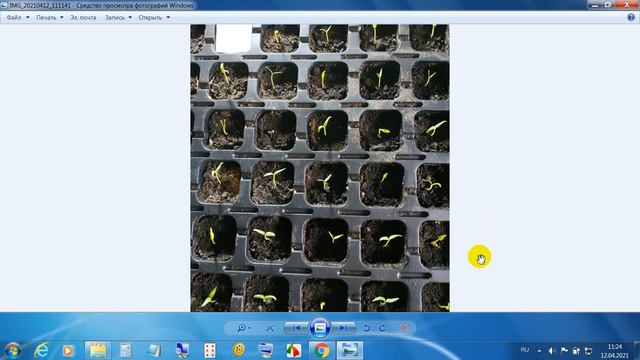The height and width of the screenshot is (360, 640).
Task: Open Windows Explorer folder in the taskbar
Action: 98,351
